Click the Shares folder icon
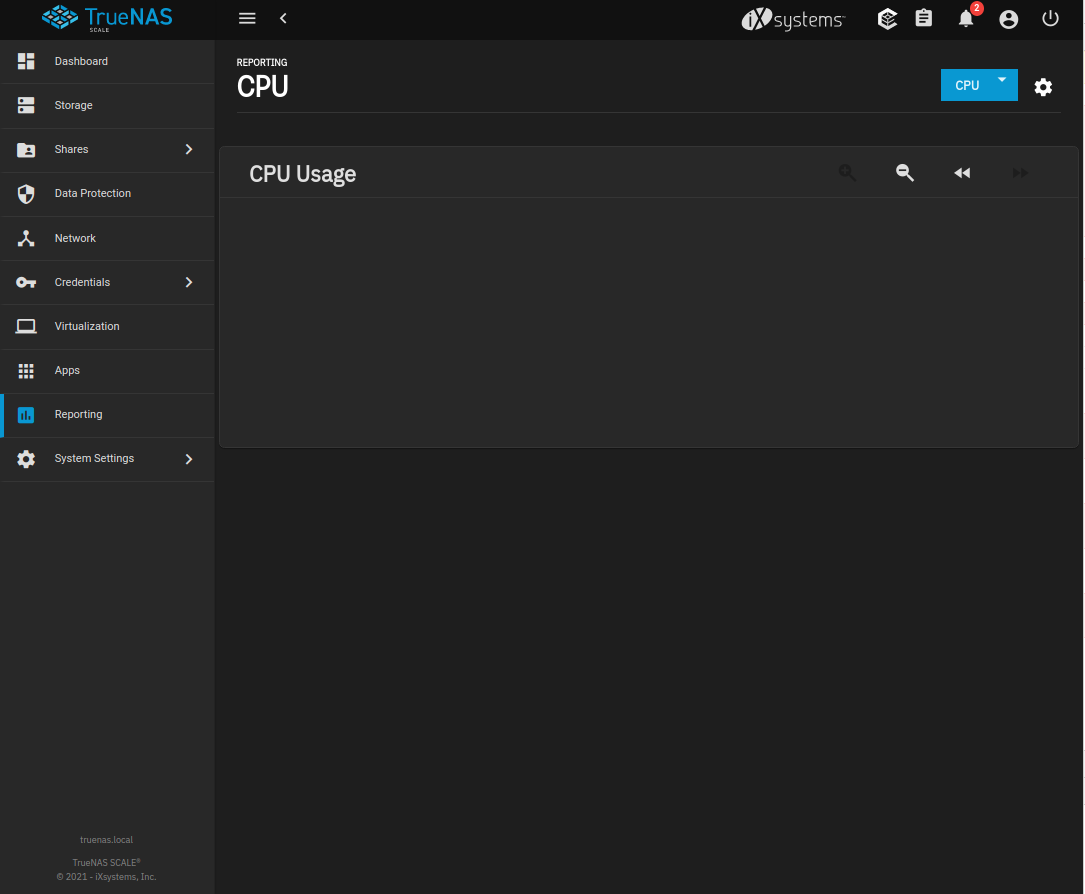This screenshot has width=1085, height=894. (x=26, y=149)
